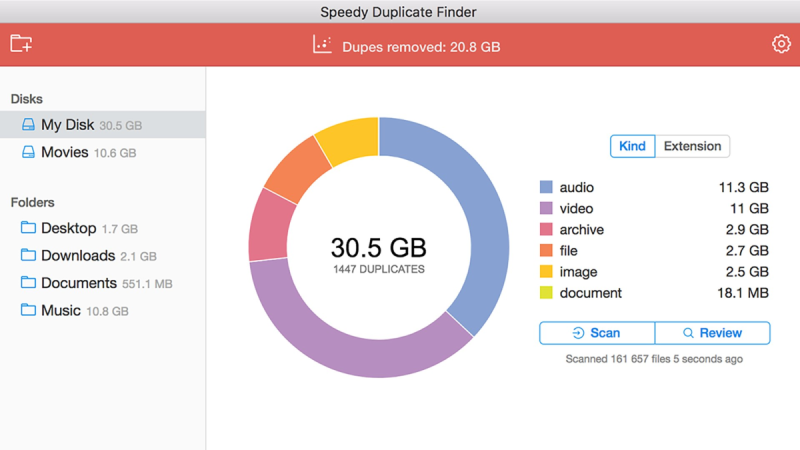Click the 'archive' legend label

tap(582, 230)
